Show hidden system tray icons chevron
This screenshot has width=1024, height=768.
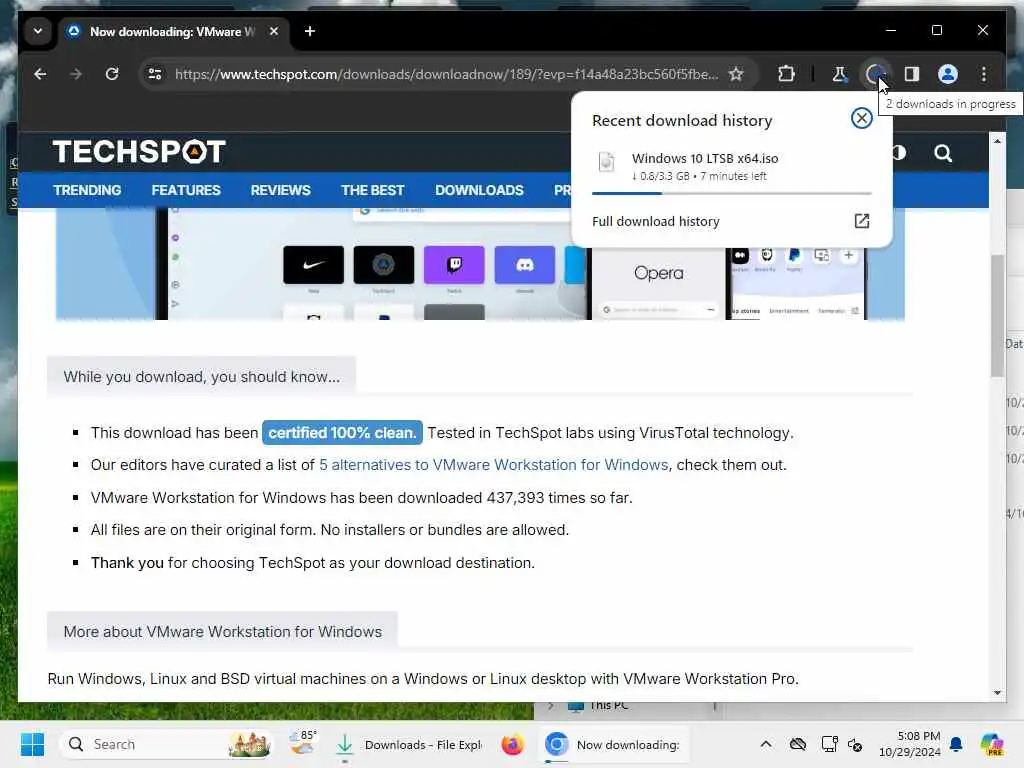[x=766, y=744]
